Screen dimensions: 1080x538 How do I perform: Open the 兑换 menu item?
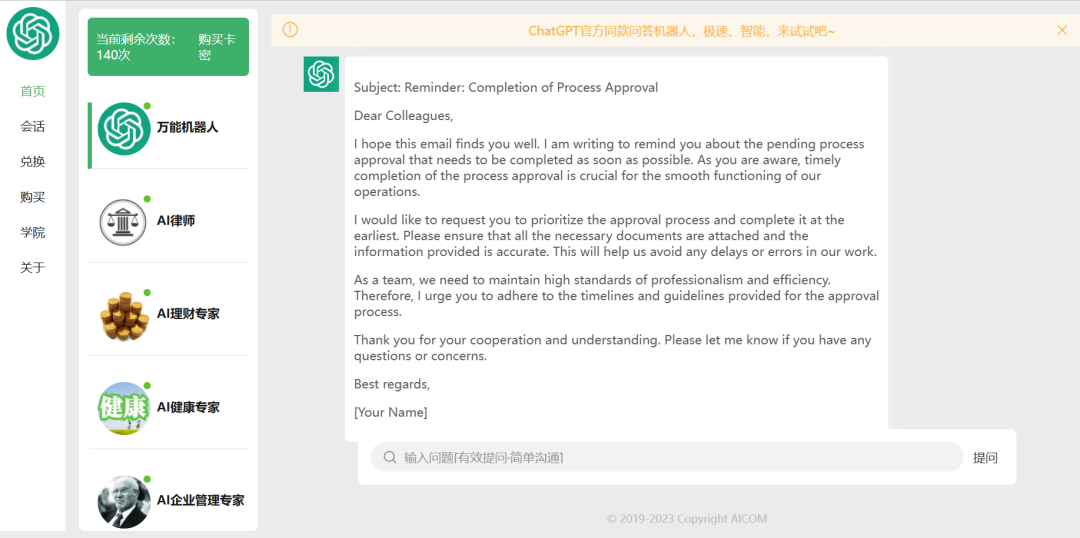pos(32,162)
